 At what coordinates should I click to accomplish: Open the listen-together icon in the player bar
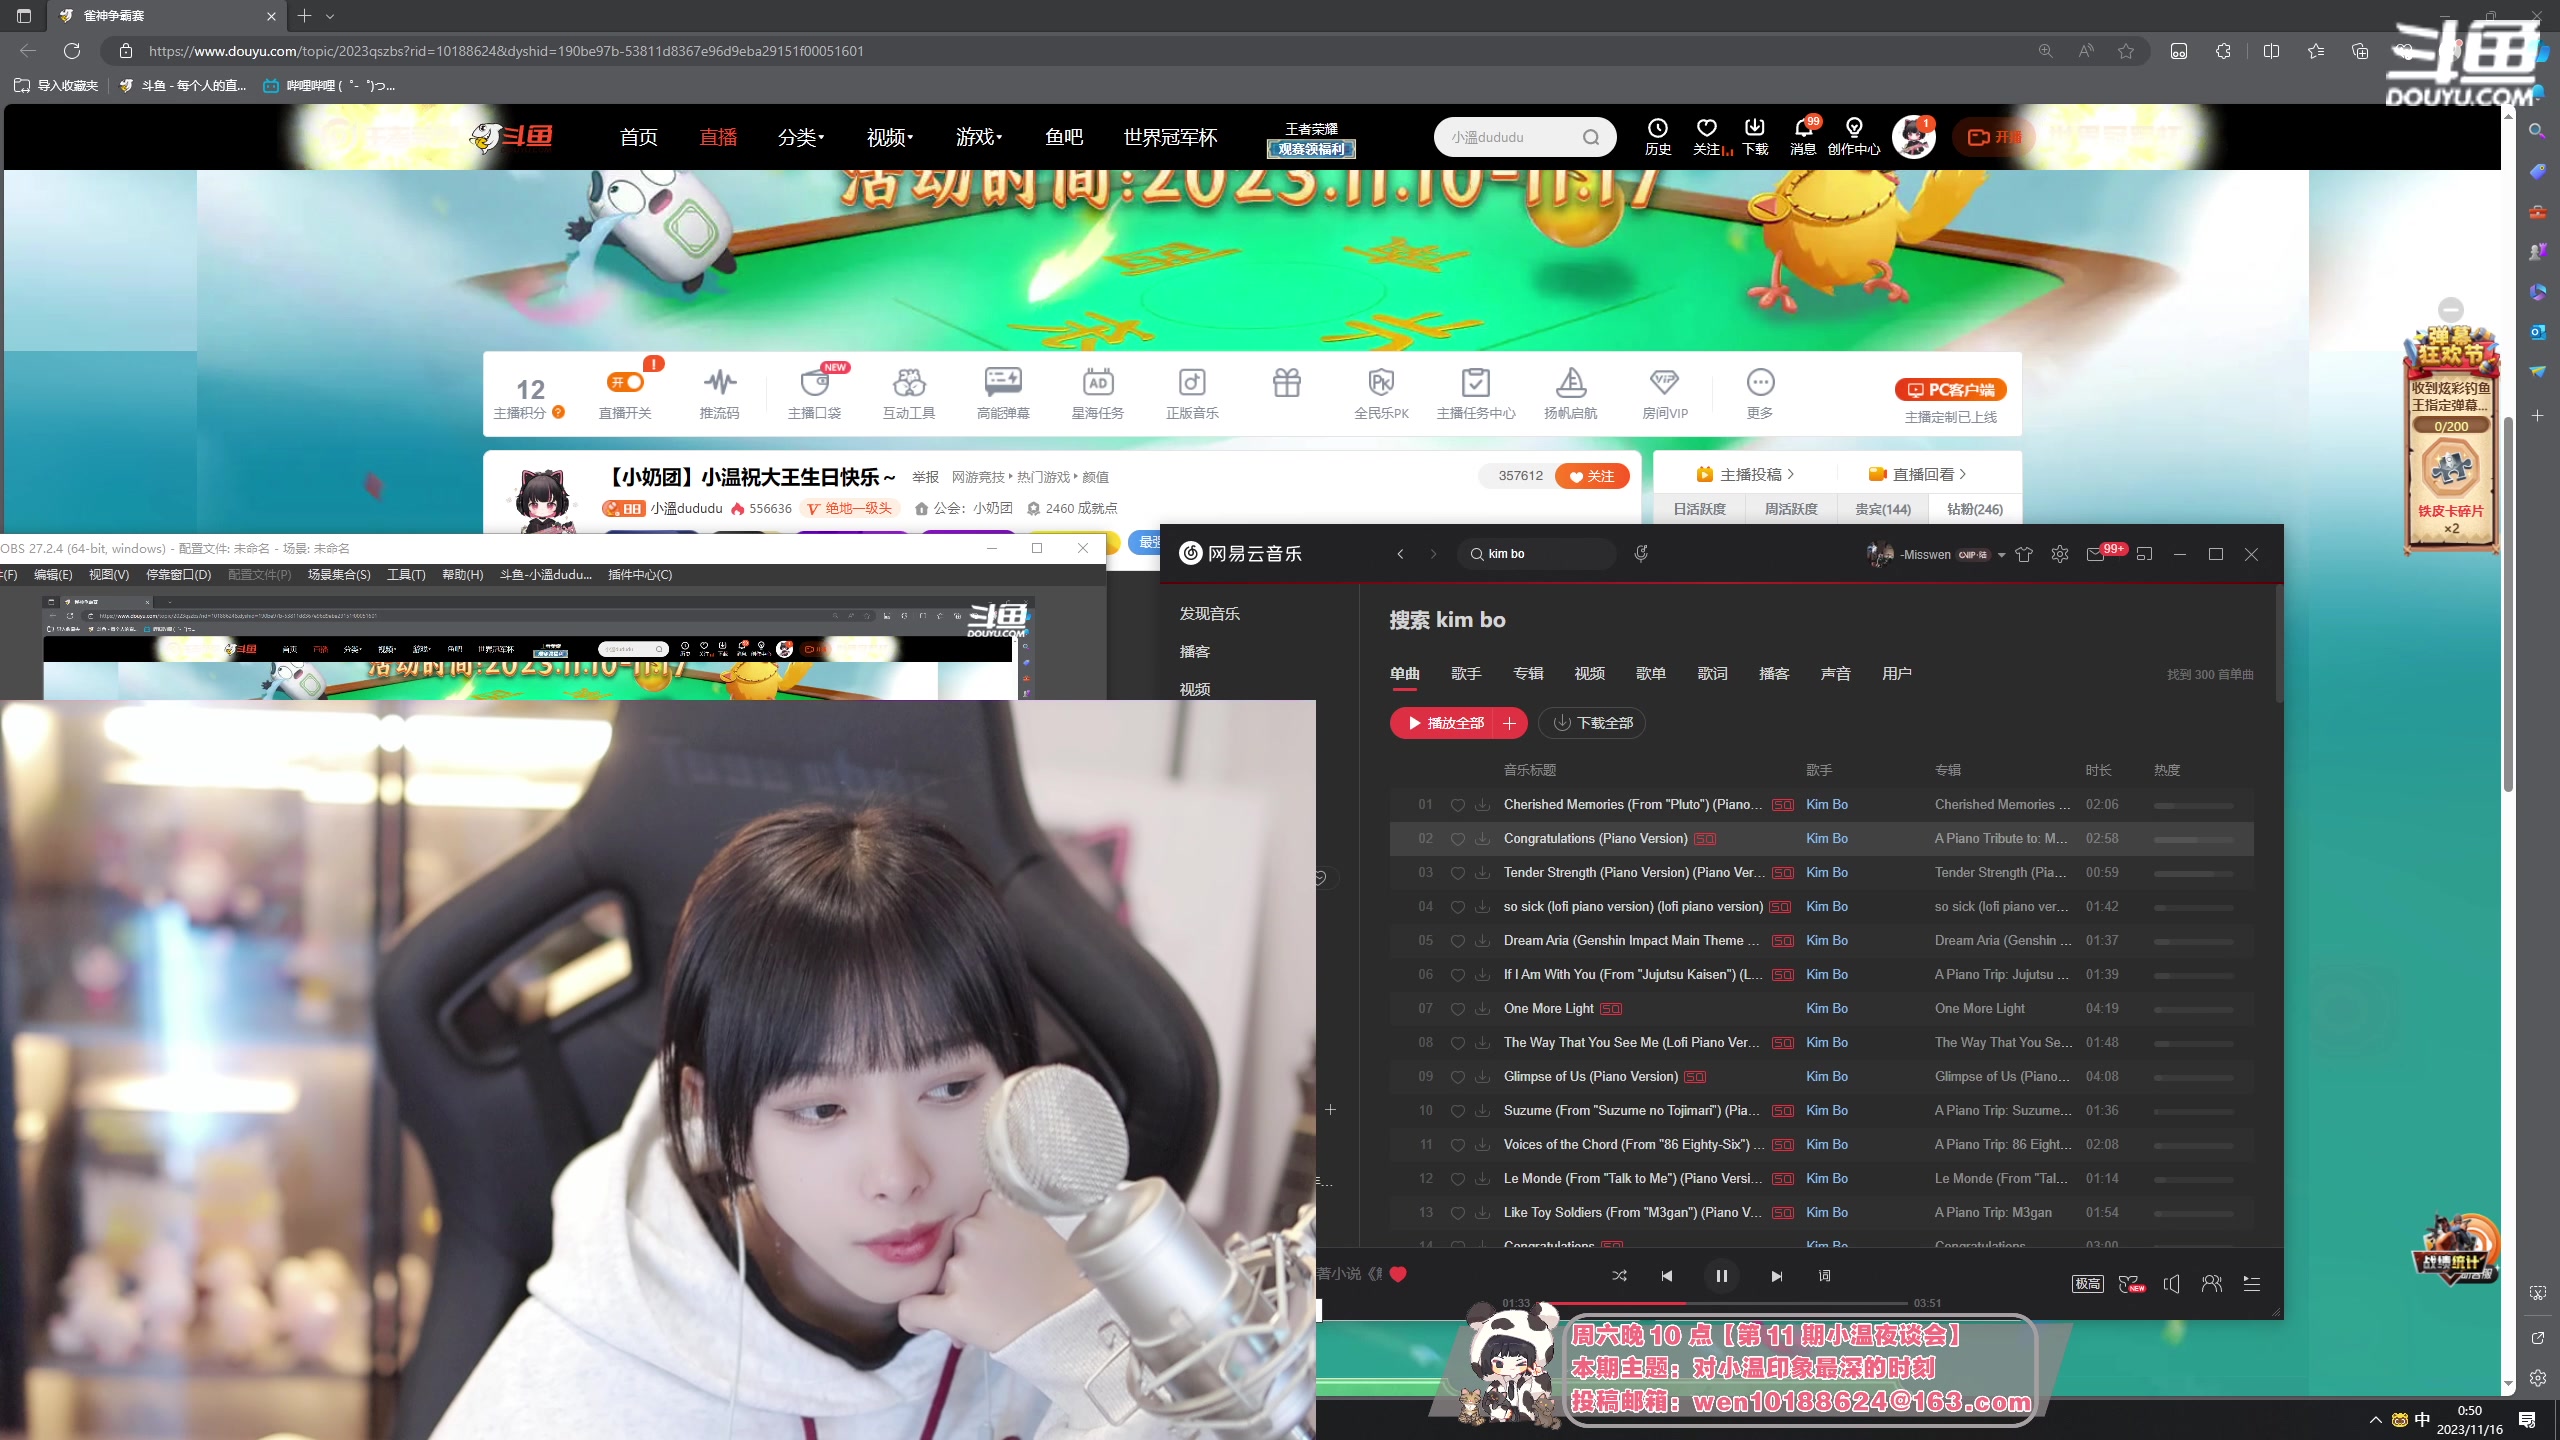pyautogui.click(x=2212, y=1283)
